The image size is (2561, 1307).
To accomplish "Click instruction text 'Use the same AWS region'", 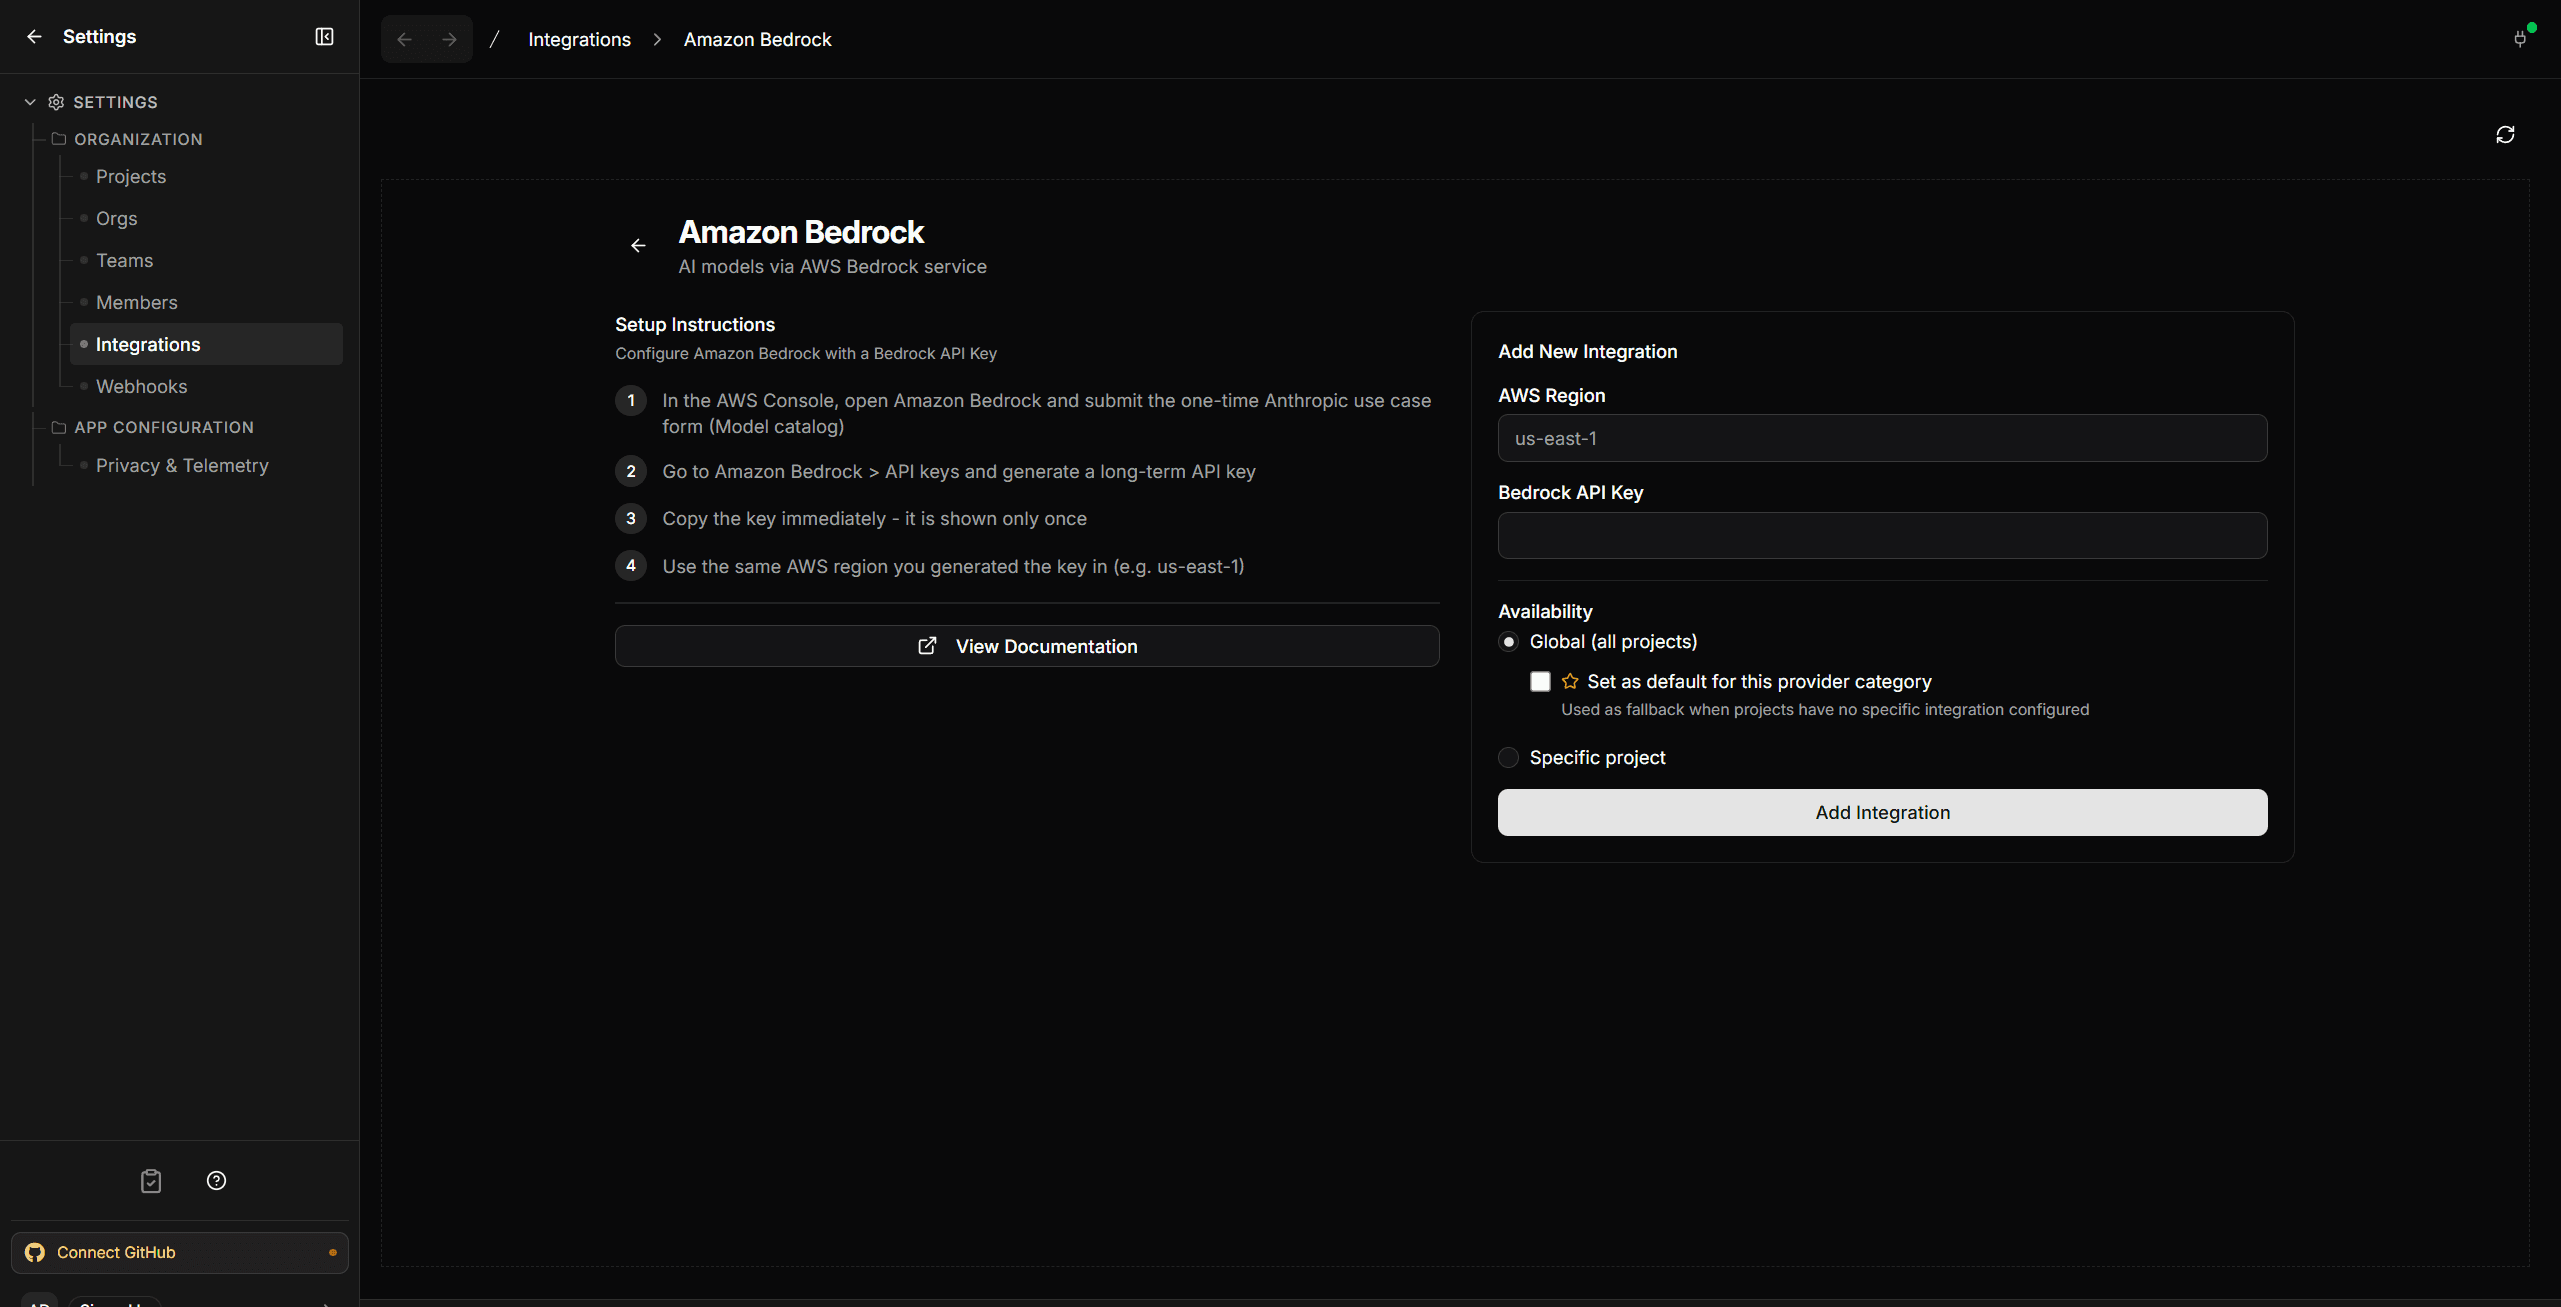I will click(953, 567).
